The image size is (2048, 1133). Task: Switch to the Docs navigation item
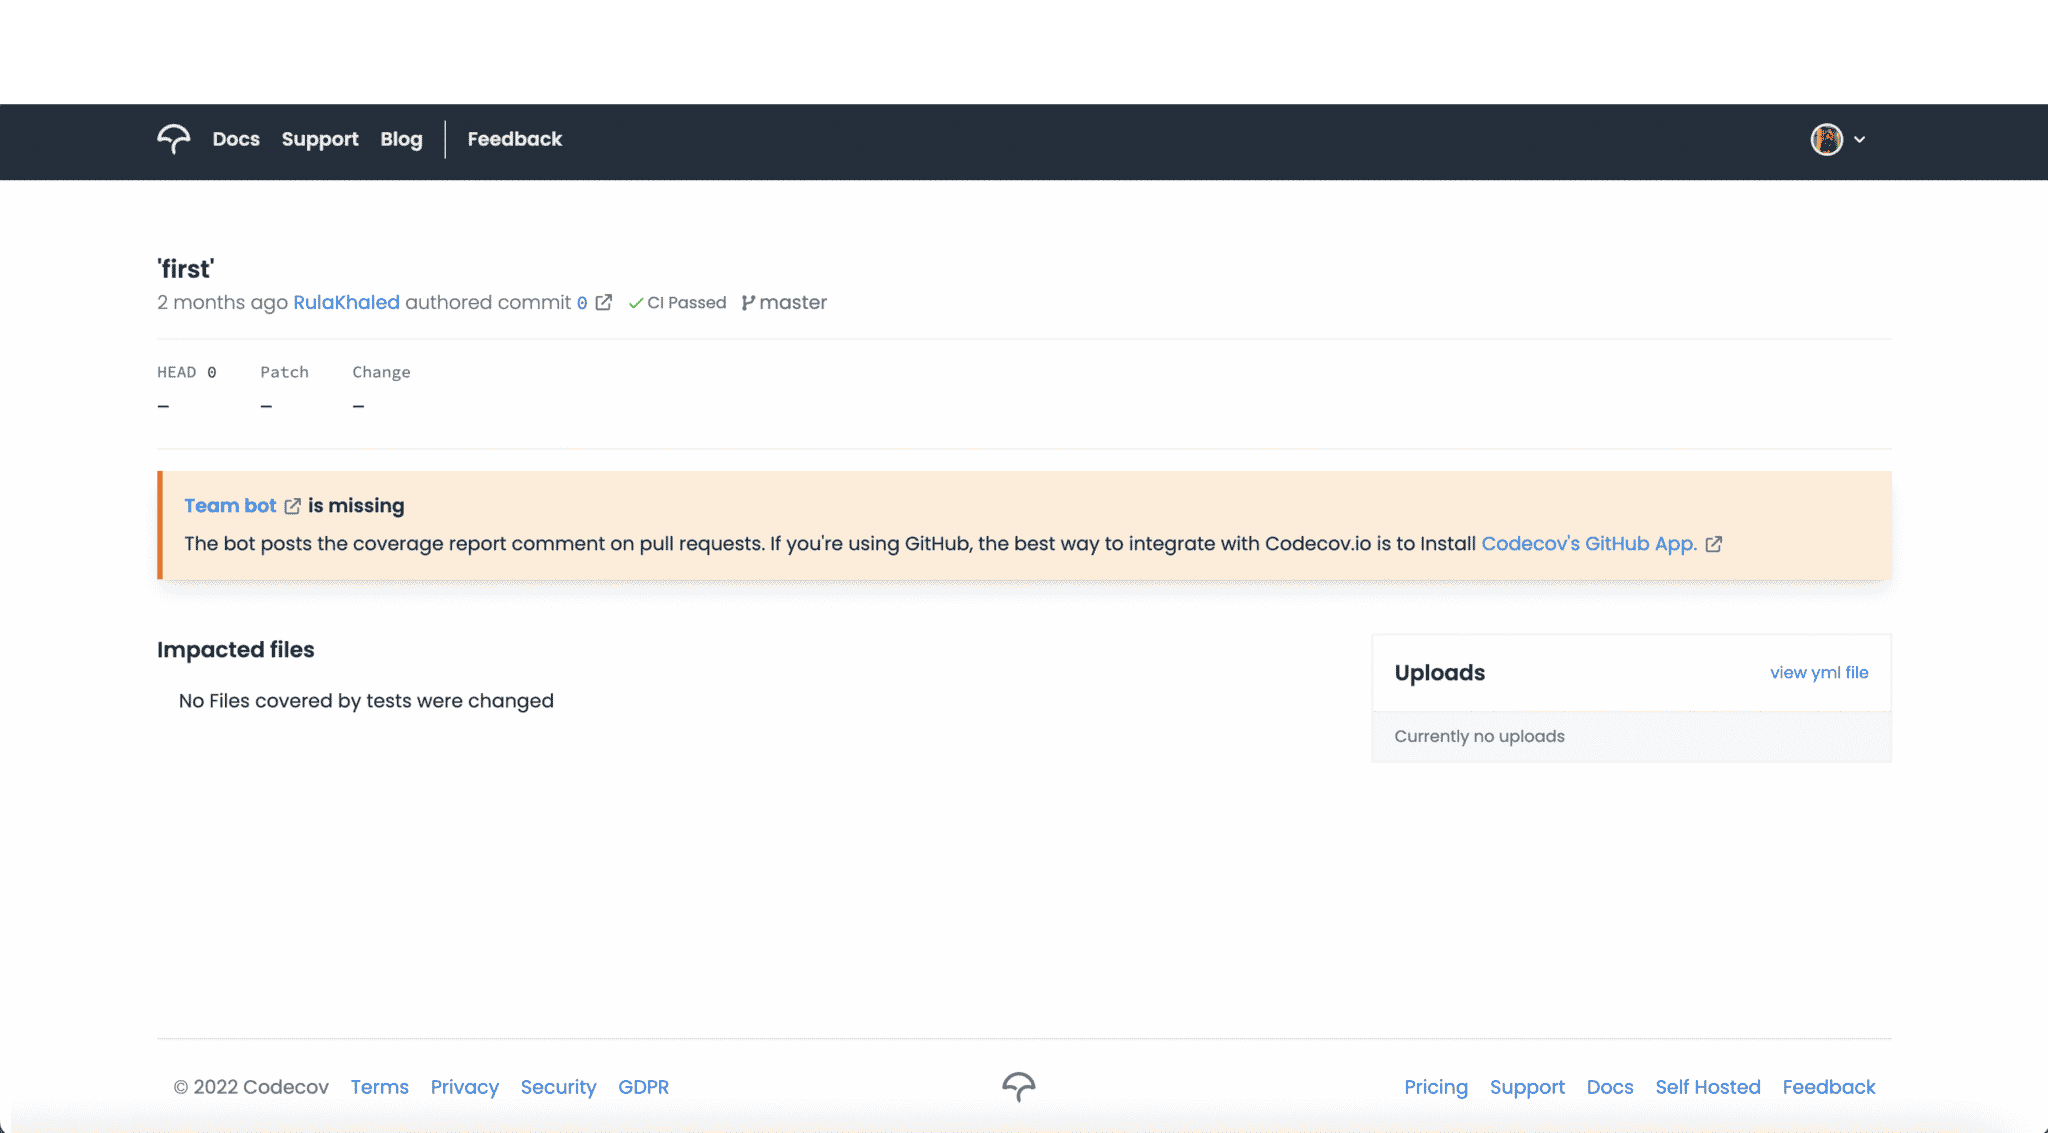pyautogui.click(x=235, y=139)
